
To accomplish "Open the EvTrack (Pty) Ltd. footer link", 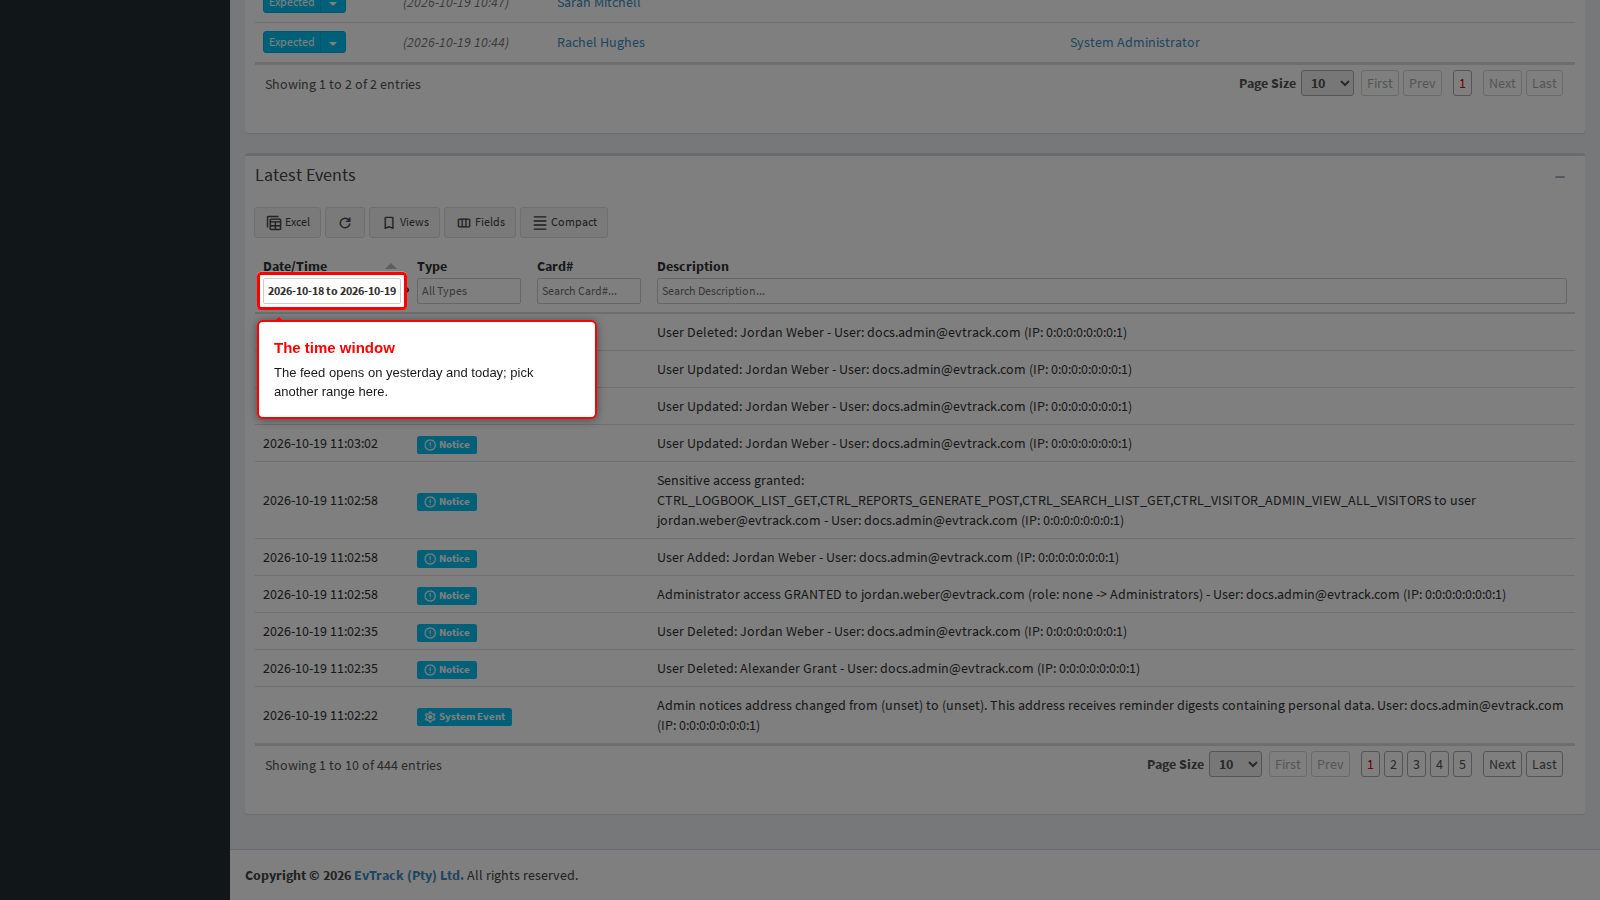I will 408,876.
